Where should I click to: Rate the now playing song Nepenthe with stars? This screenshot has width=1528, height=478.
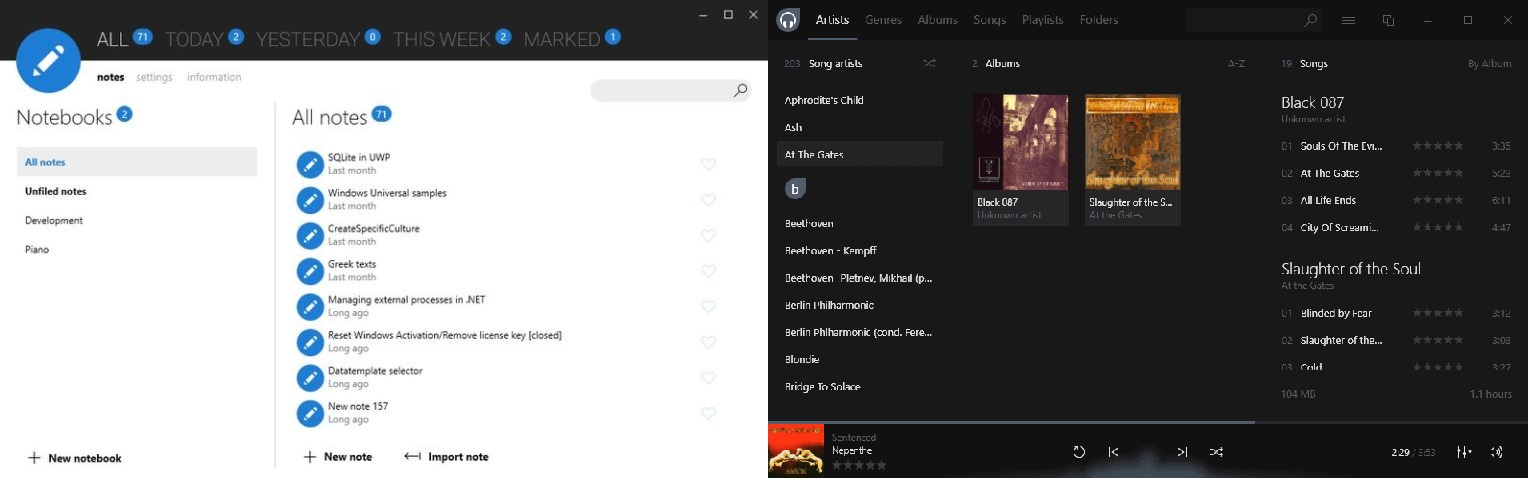point(859,465)
